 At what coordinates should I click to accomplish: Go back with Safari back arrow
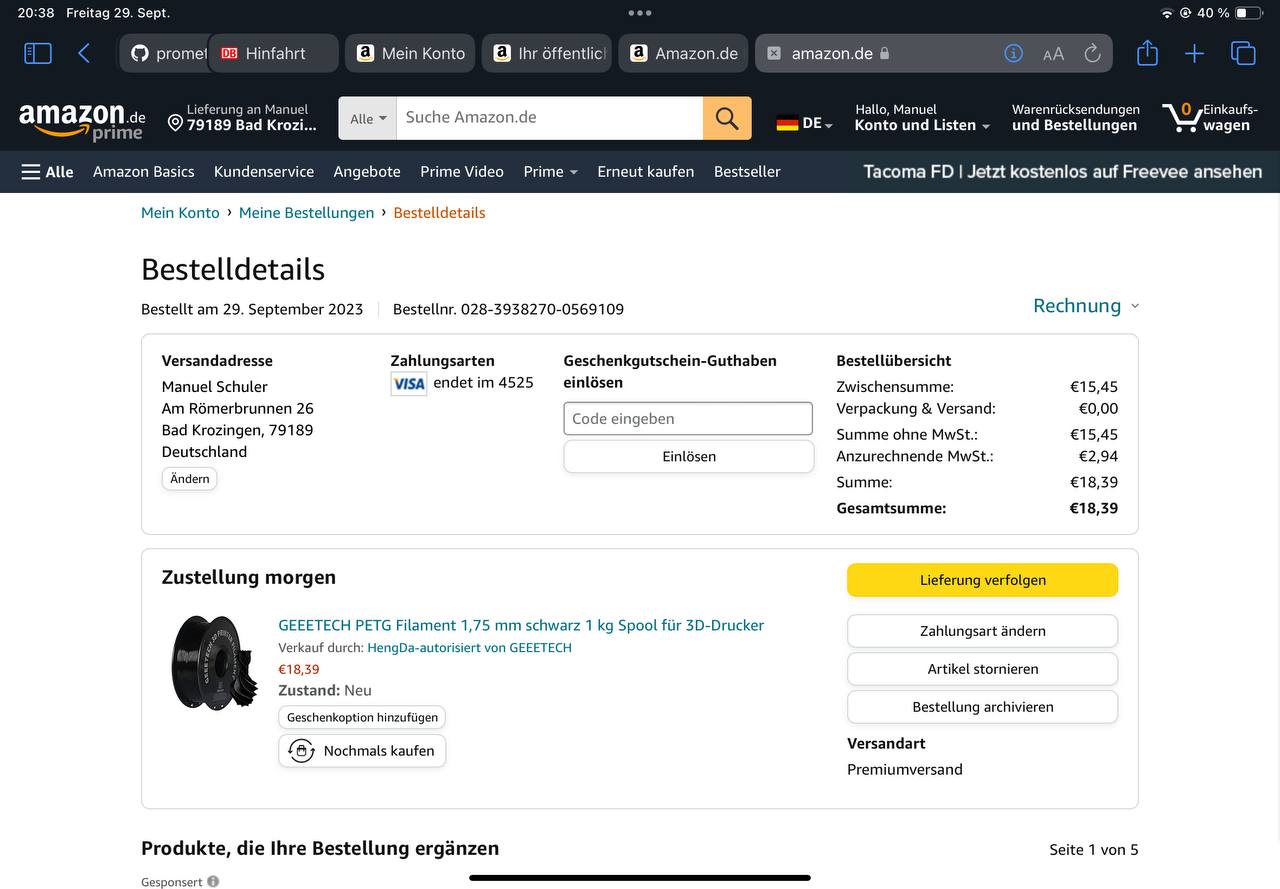click(x=84, y=53)
